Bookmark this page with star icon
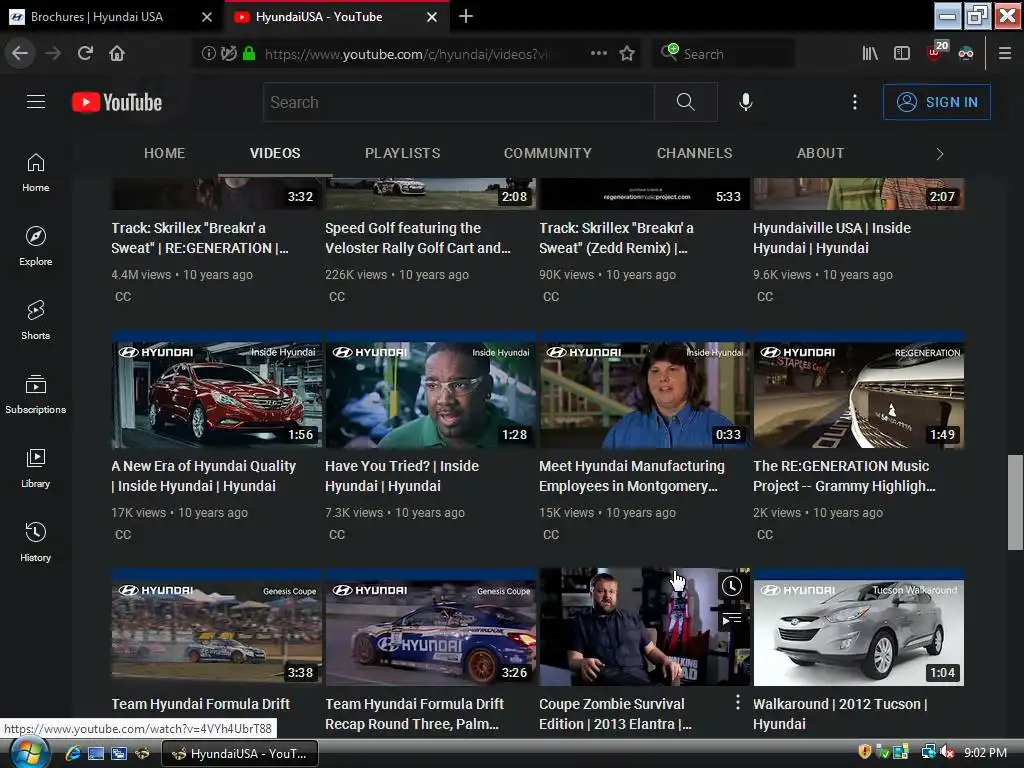The image size is (1024, 768). [x=627, y=54]
